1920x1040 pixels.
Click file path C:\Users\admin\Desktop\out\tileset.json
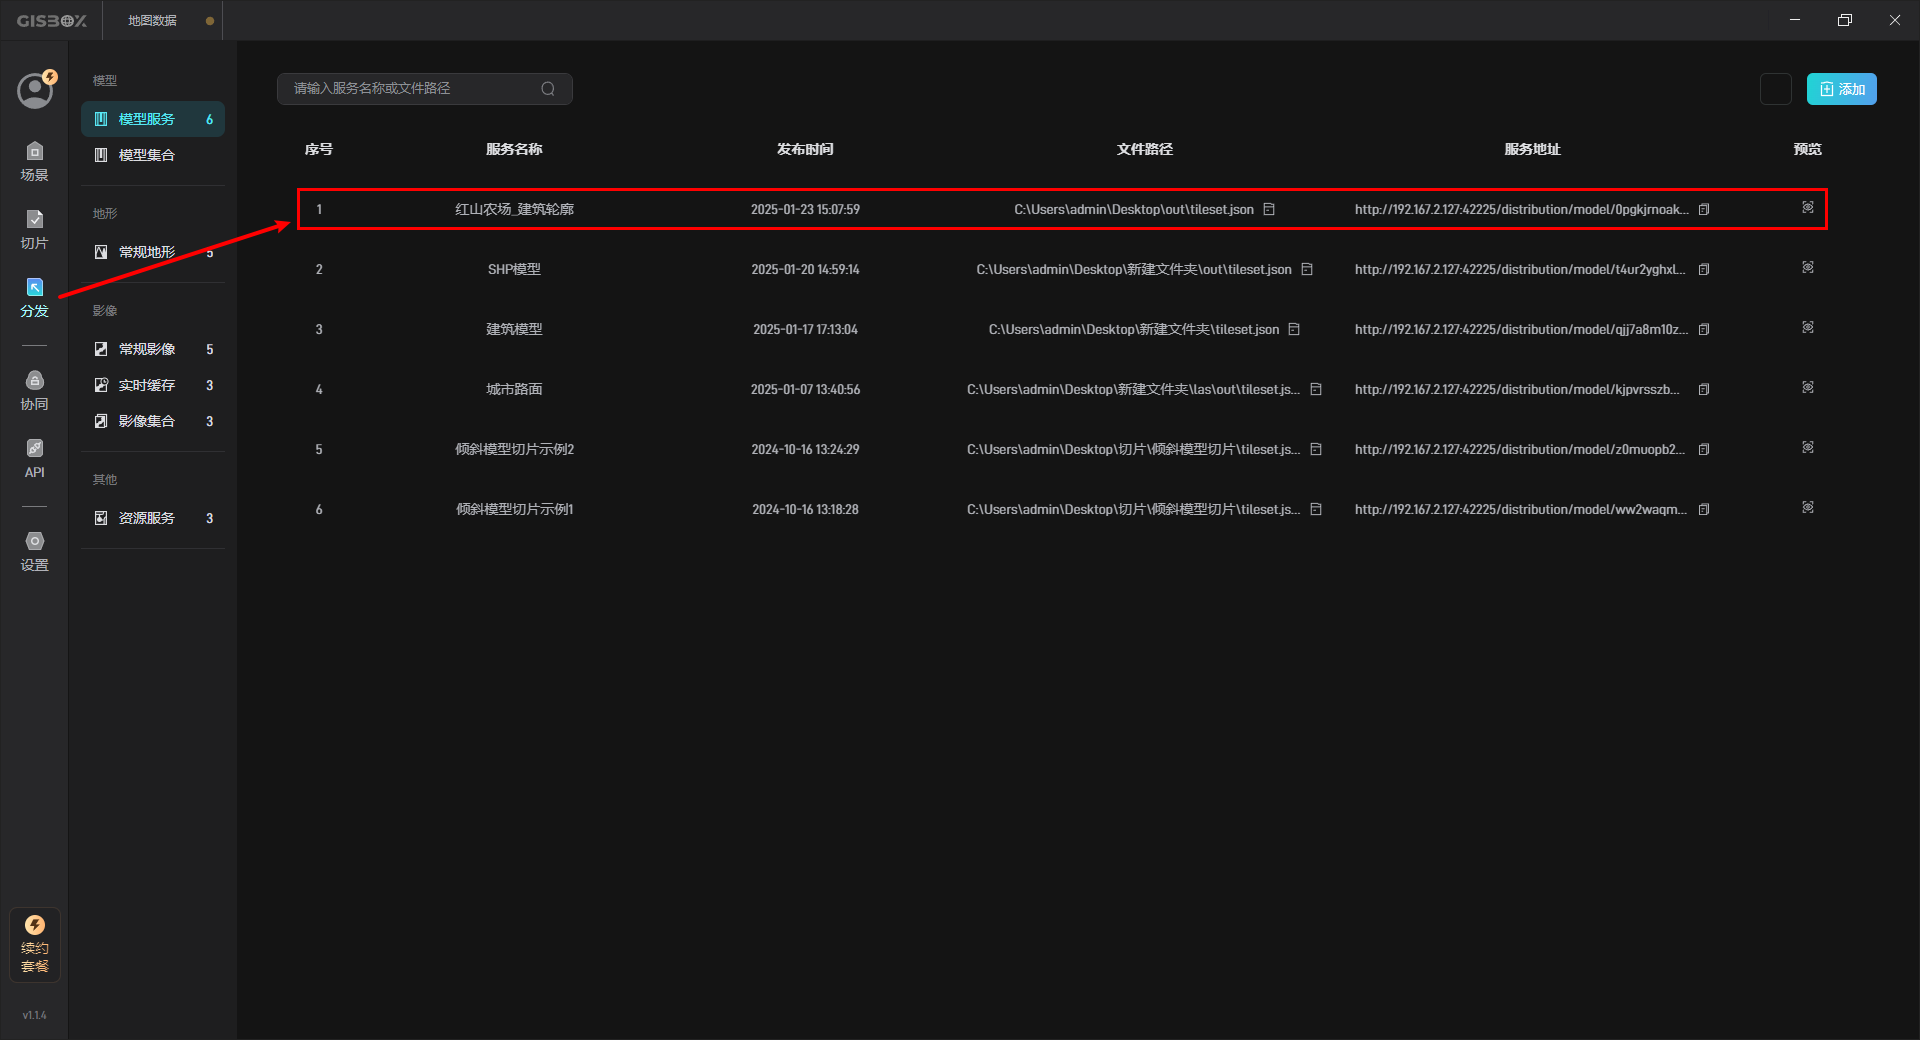[1134, 209]
